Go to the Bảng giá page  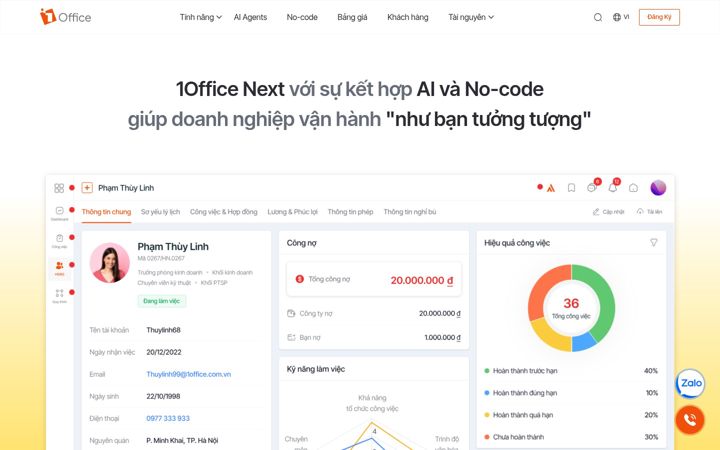(352, 17)
